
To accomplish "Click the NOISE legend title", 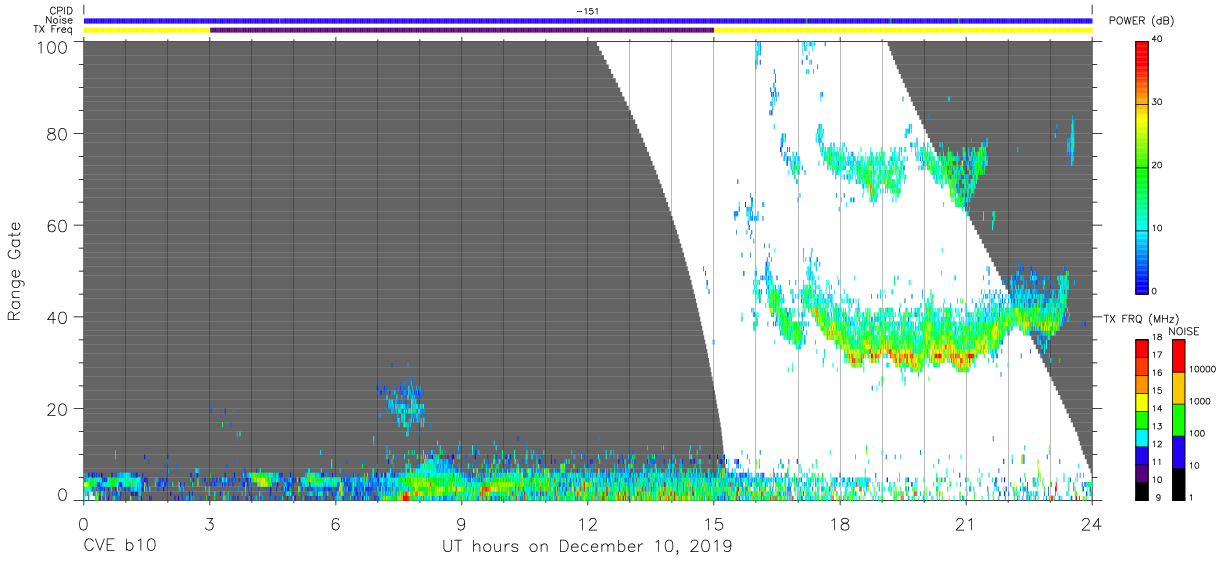I will 1185,331.
